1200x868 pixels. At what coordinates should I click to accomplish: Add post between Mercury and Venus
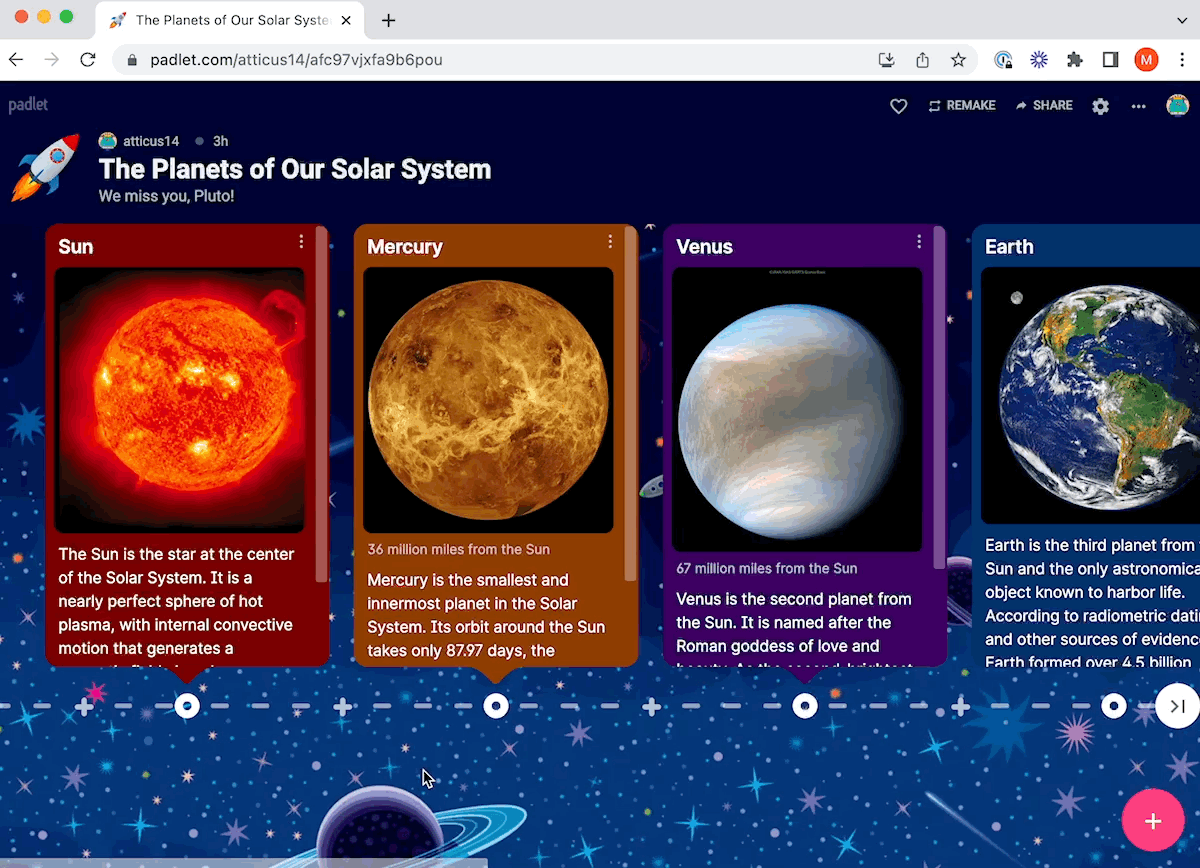[x=651, y=707]
